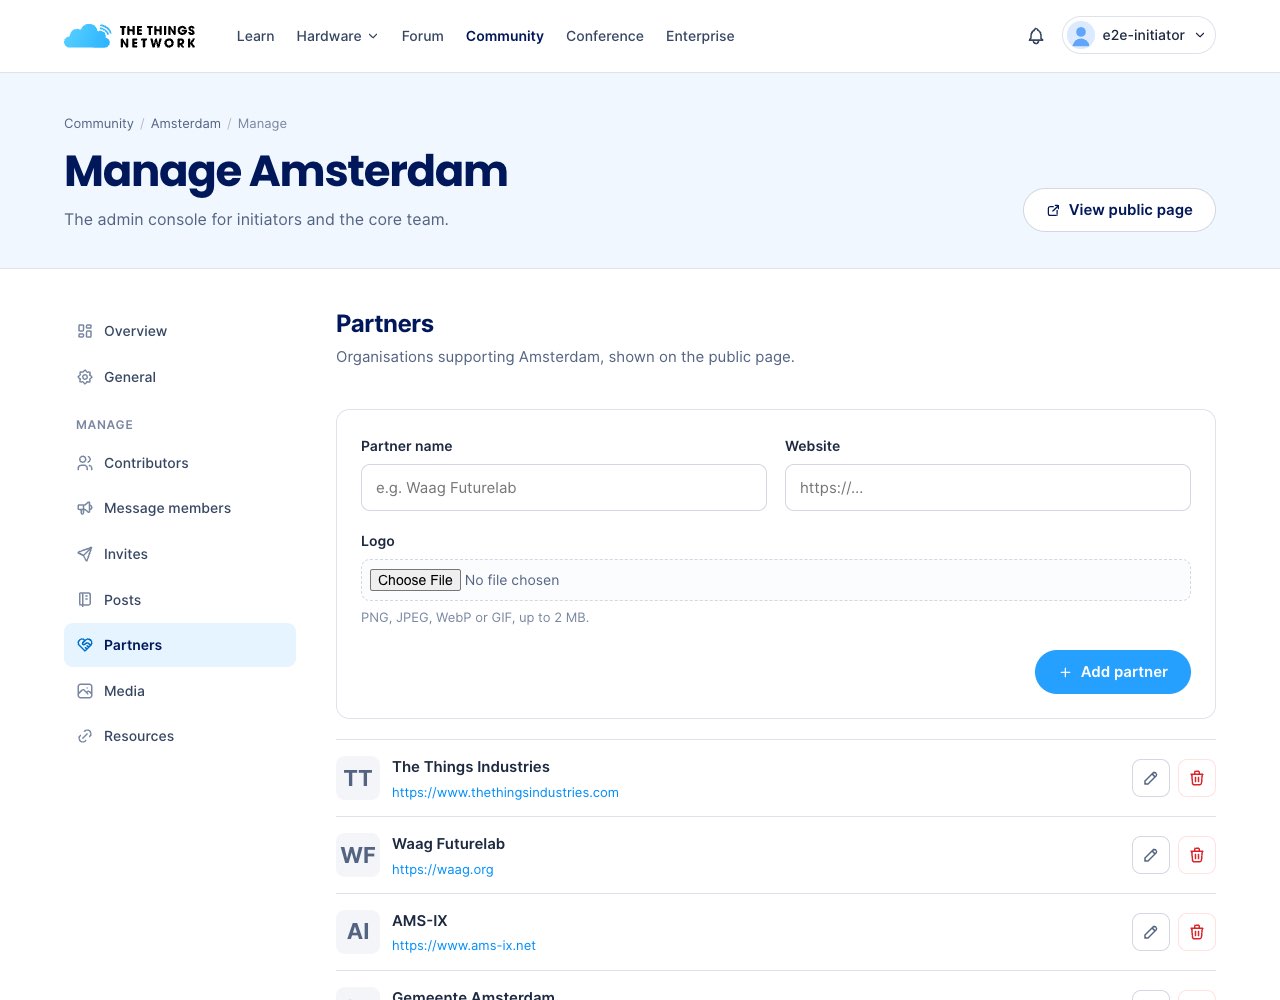Open Invites in the sidebar
This screenshot has width=1280, height=1000.
tap(180, 554)
